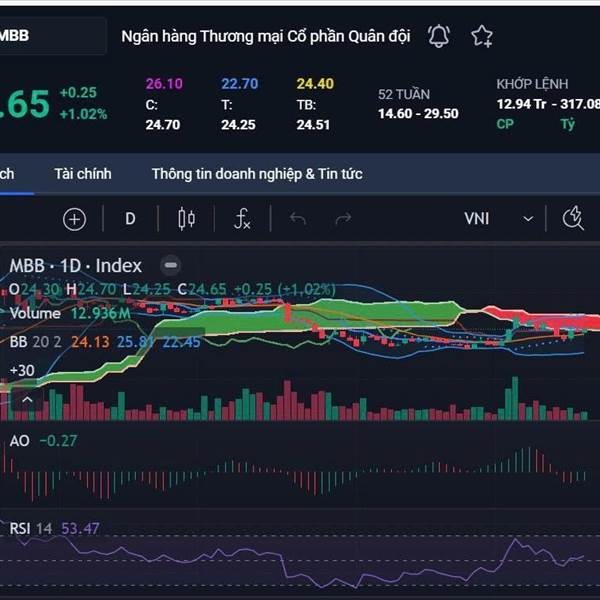
Task: Click the KHỚP LỆNH volume value 12.94 Tr
Action: pyautogui.click(x=521, y=104)
